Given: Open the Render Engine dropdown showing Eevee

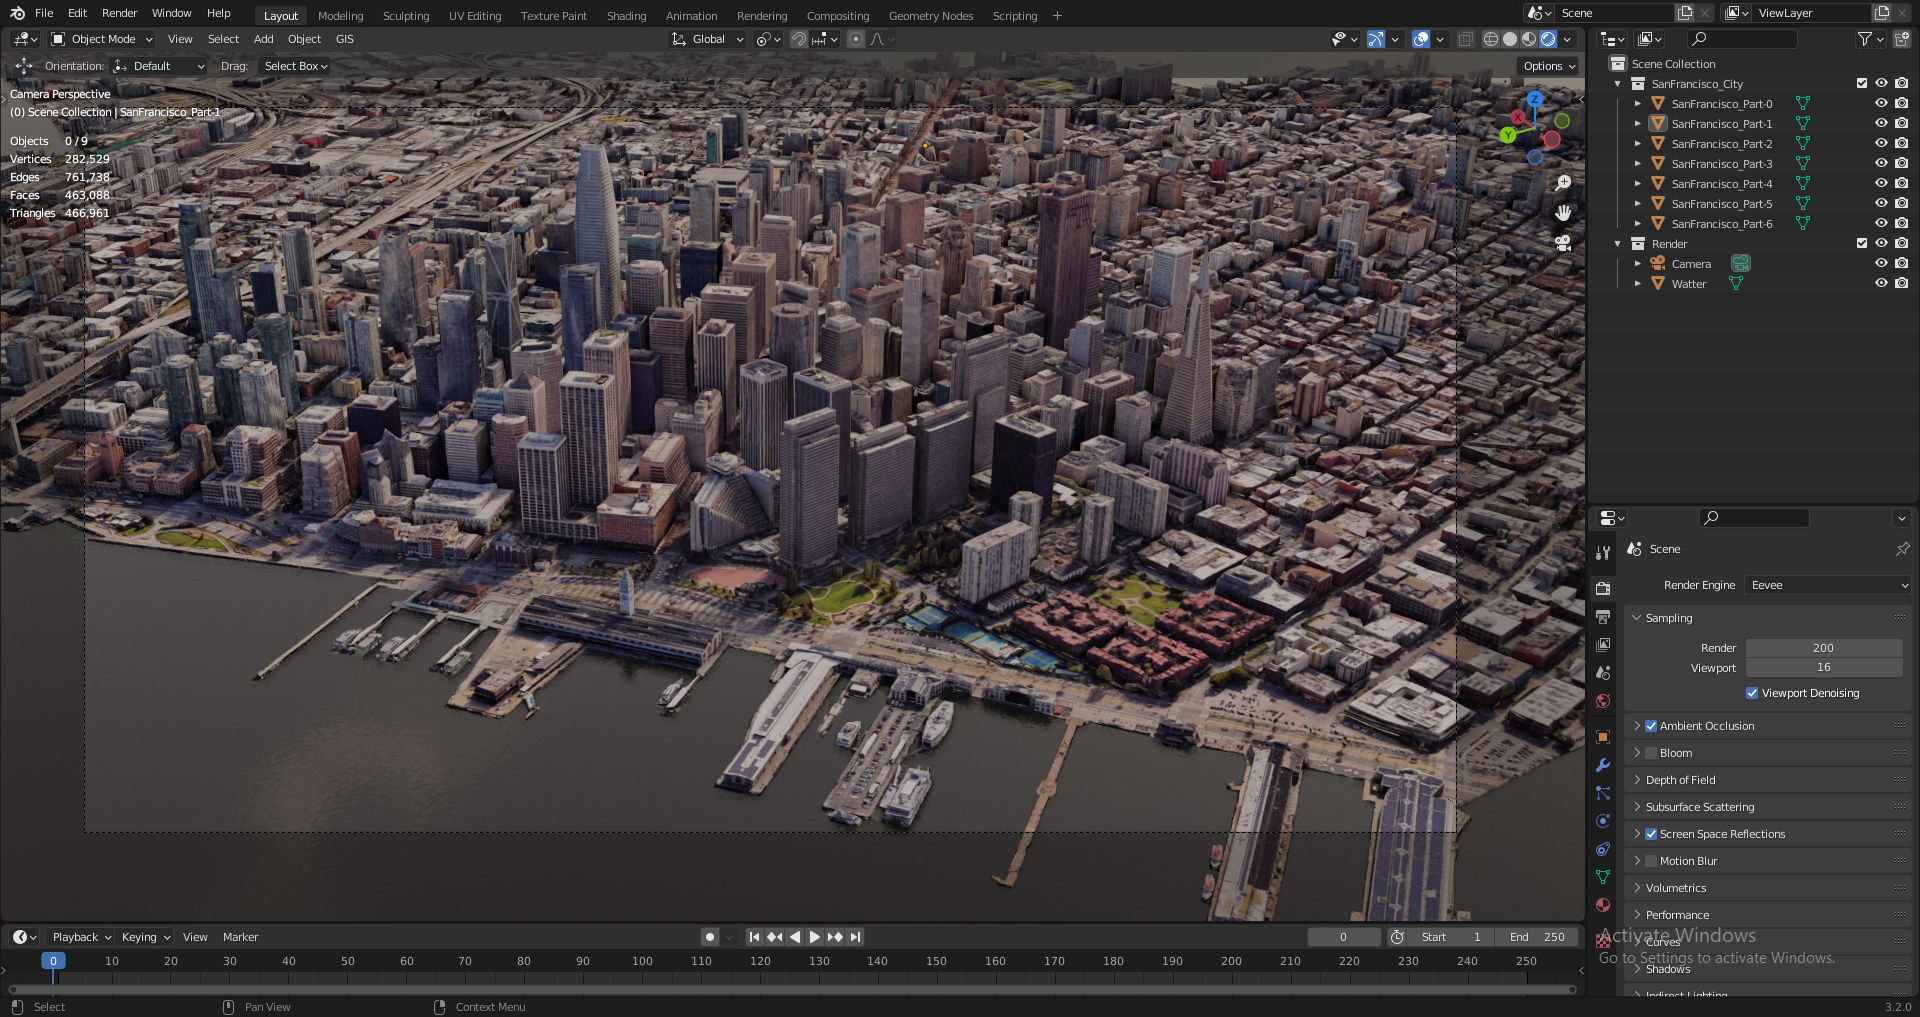Looking at the screenshot, I should [1827, 585].
